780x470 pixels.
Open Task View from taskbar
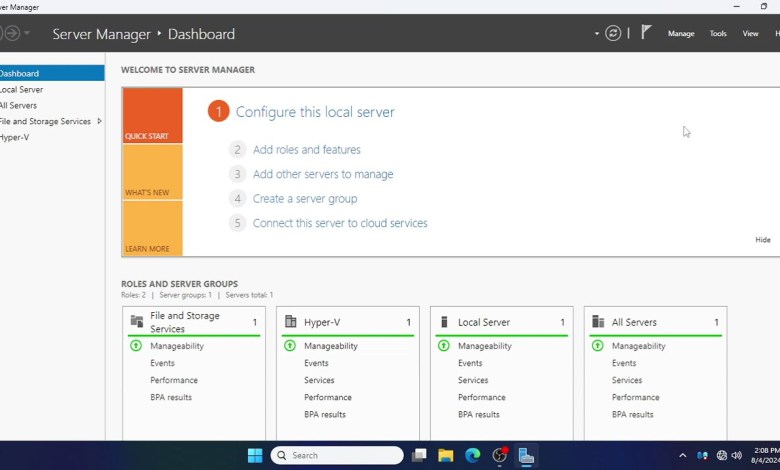419,455
